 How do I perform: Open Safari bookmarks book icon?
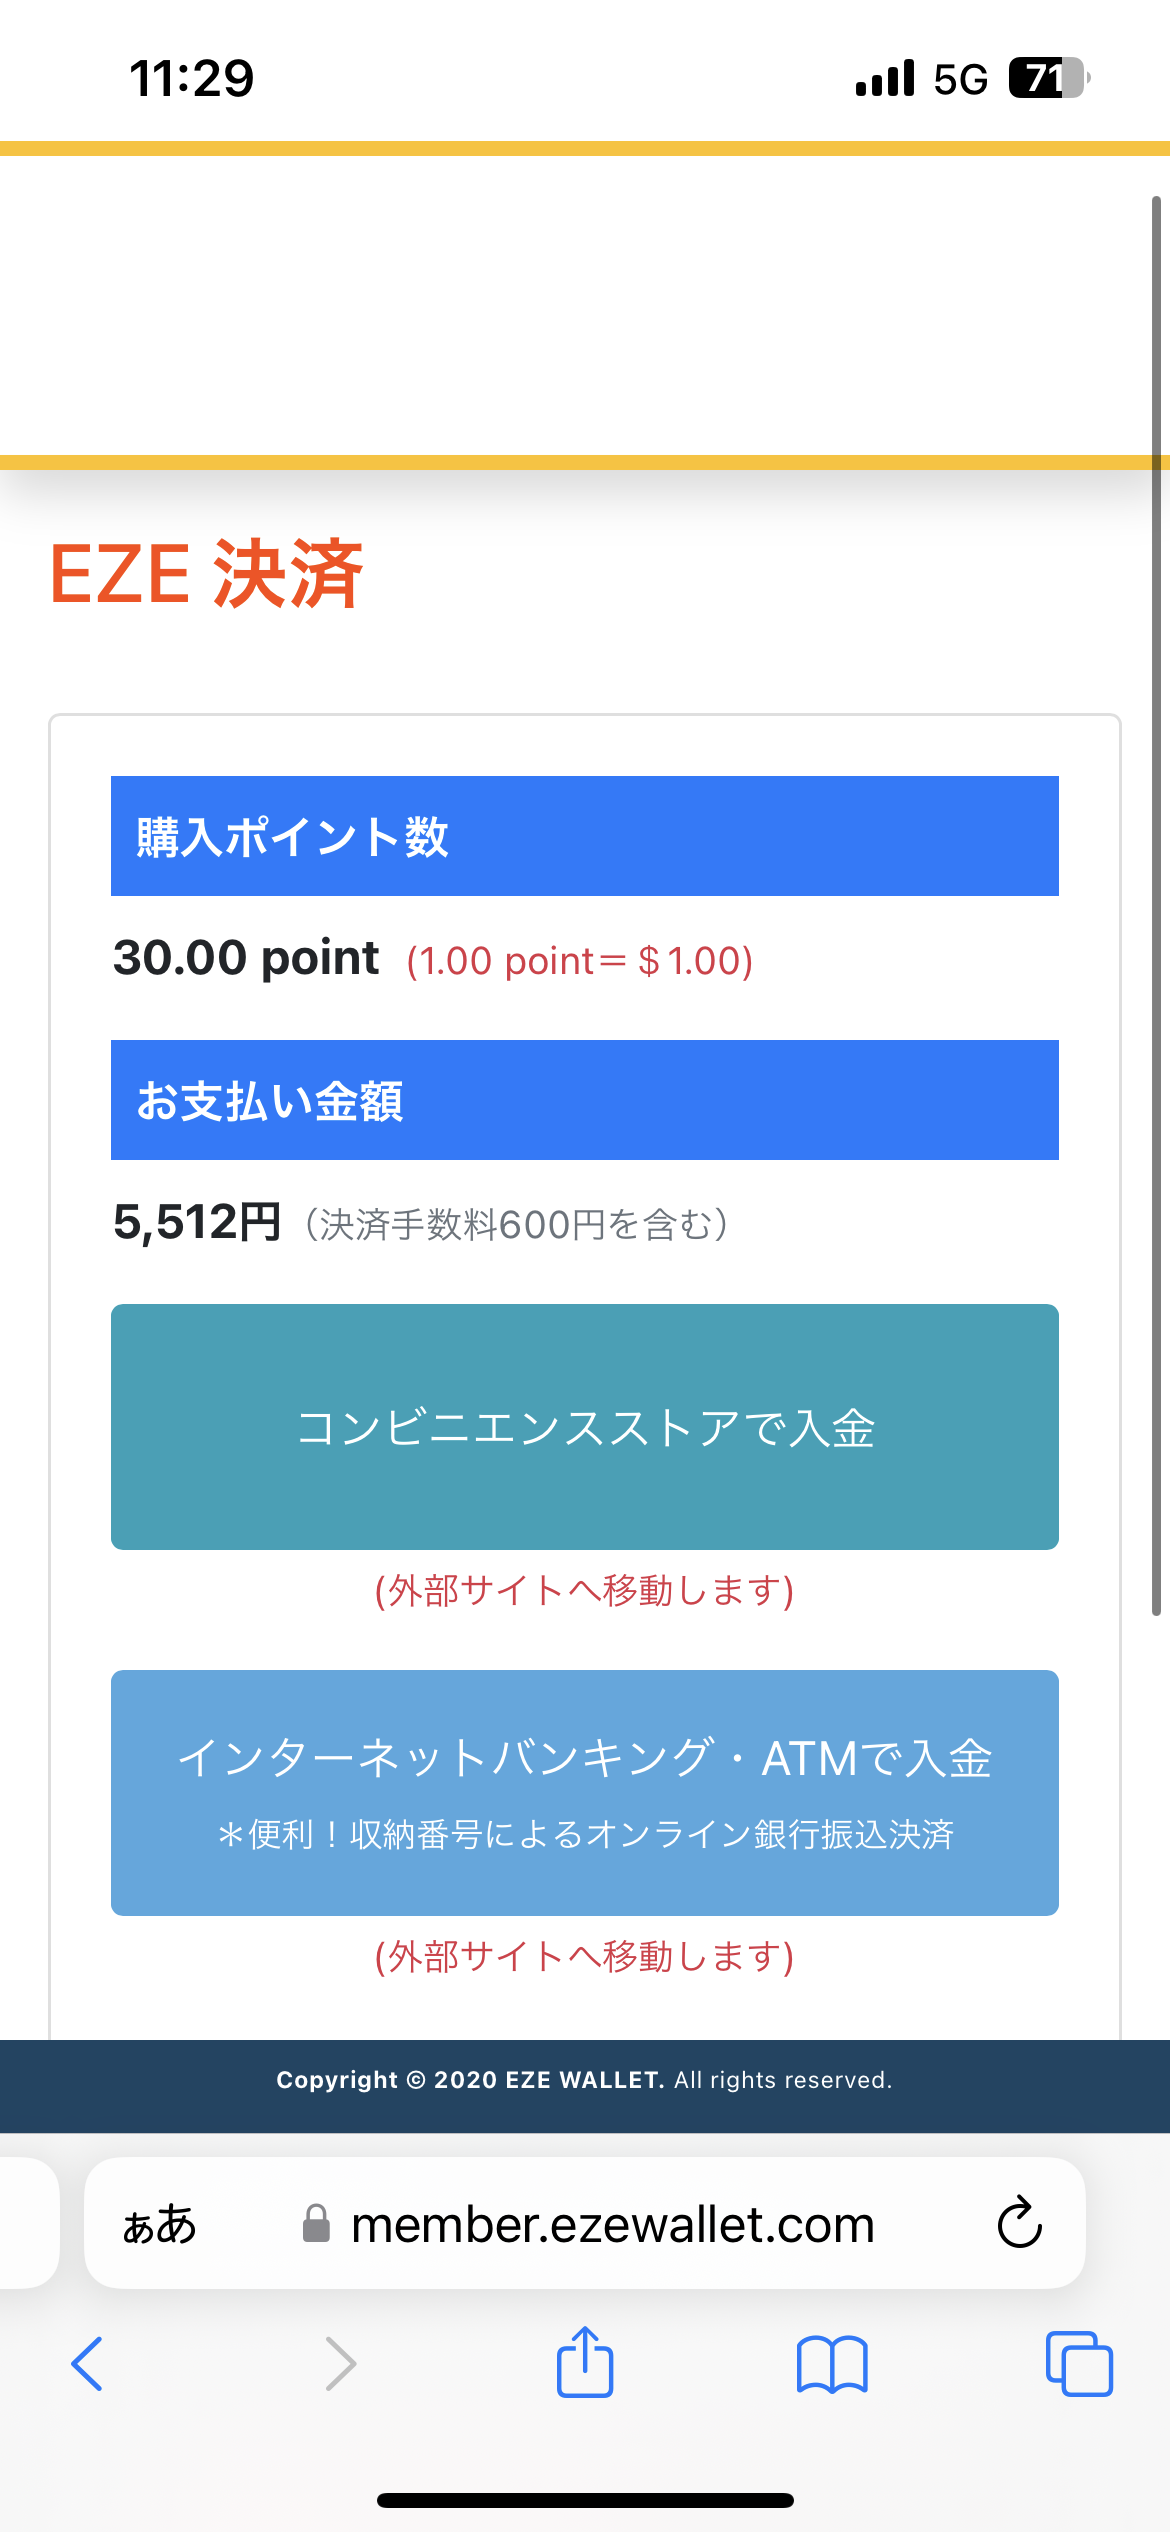[832, 2364]
